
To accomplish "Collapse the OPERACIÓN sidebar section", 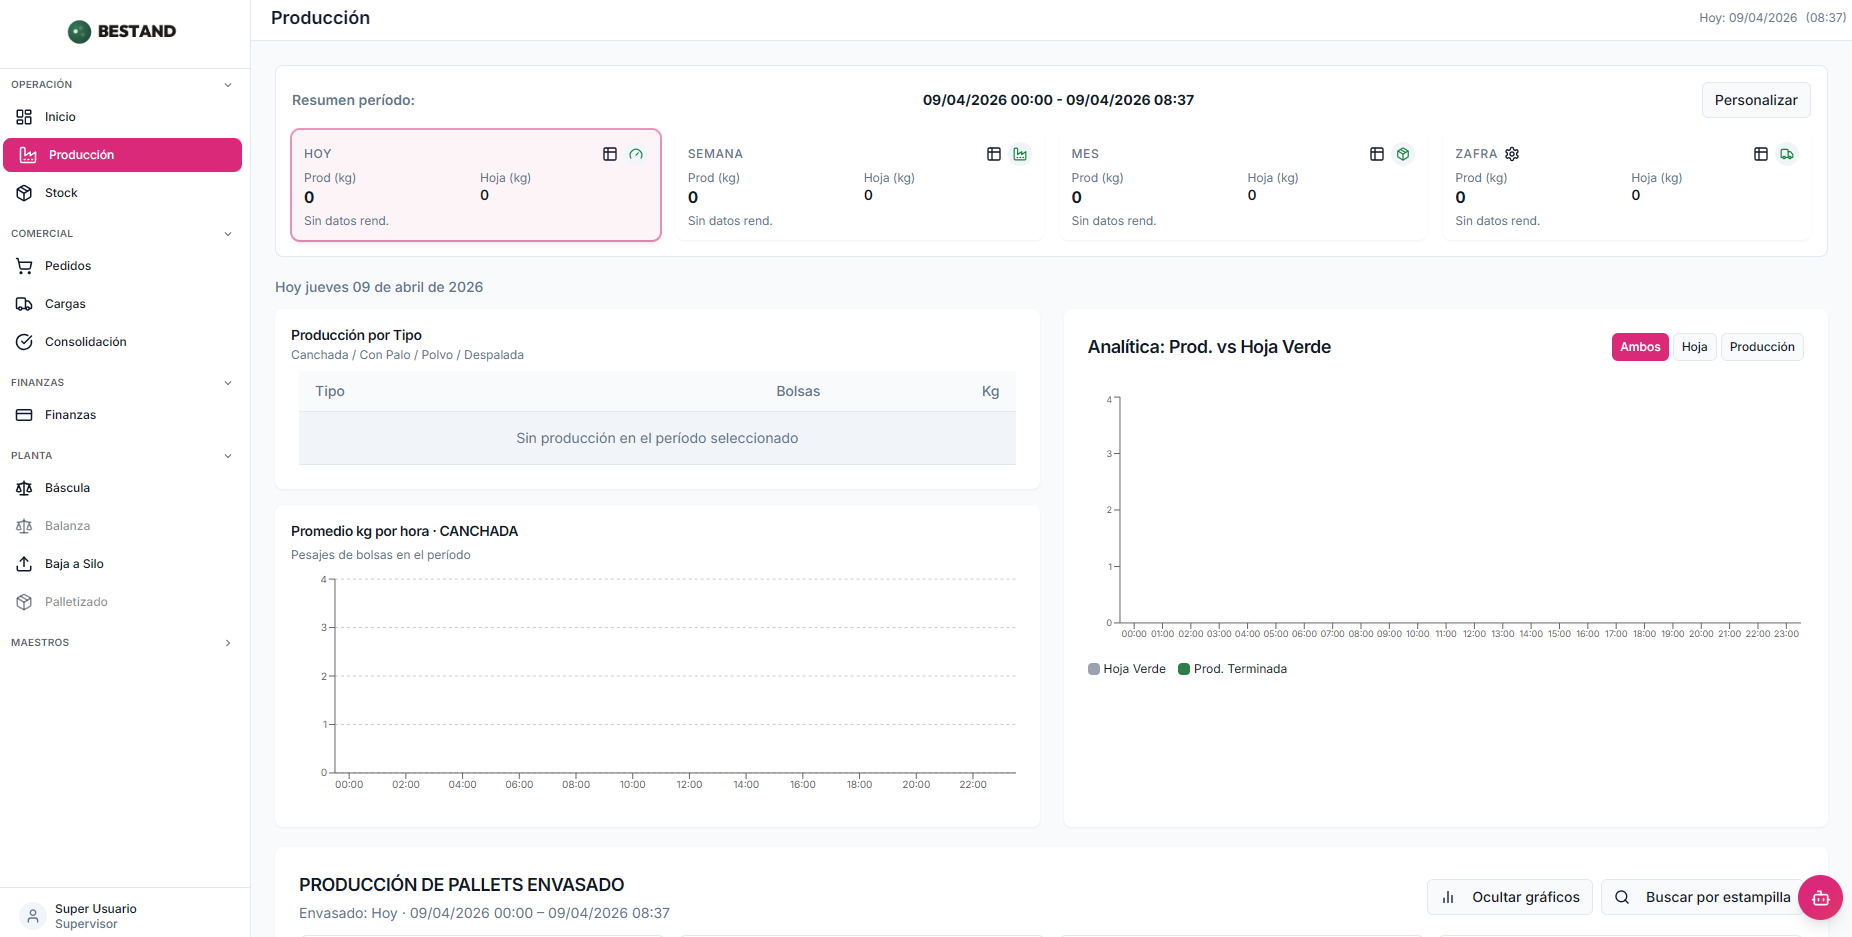I will 228,85.
